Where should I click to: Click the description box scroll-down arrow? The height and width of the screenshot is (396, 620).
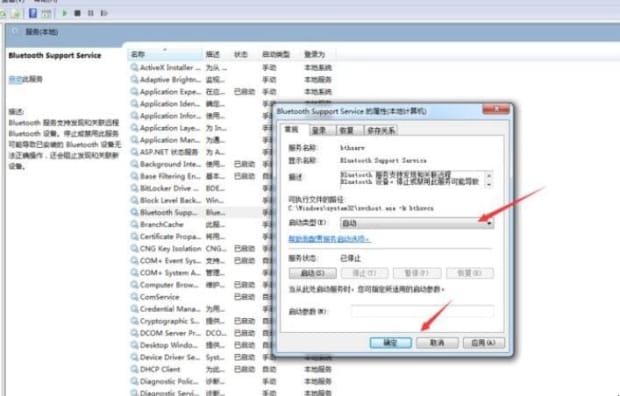489,184
